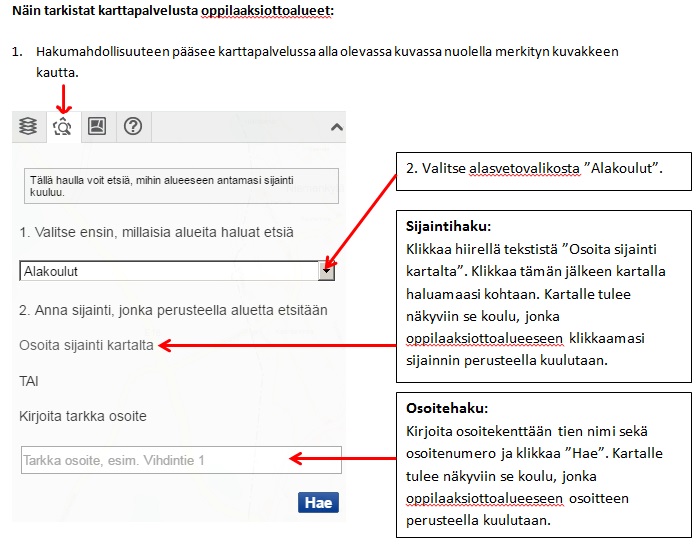Select the area search magnifier icon
The image size is (699, 544).
pos(63,127)
